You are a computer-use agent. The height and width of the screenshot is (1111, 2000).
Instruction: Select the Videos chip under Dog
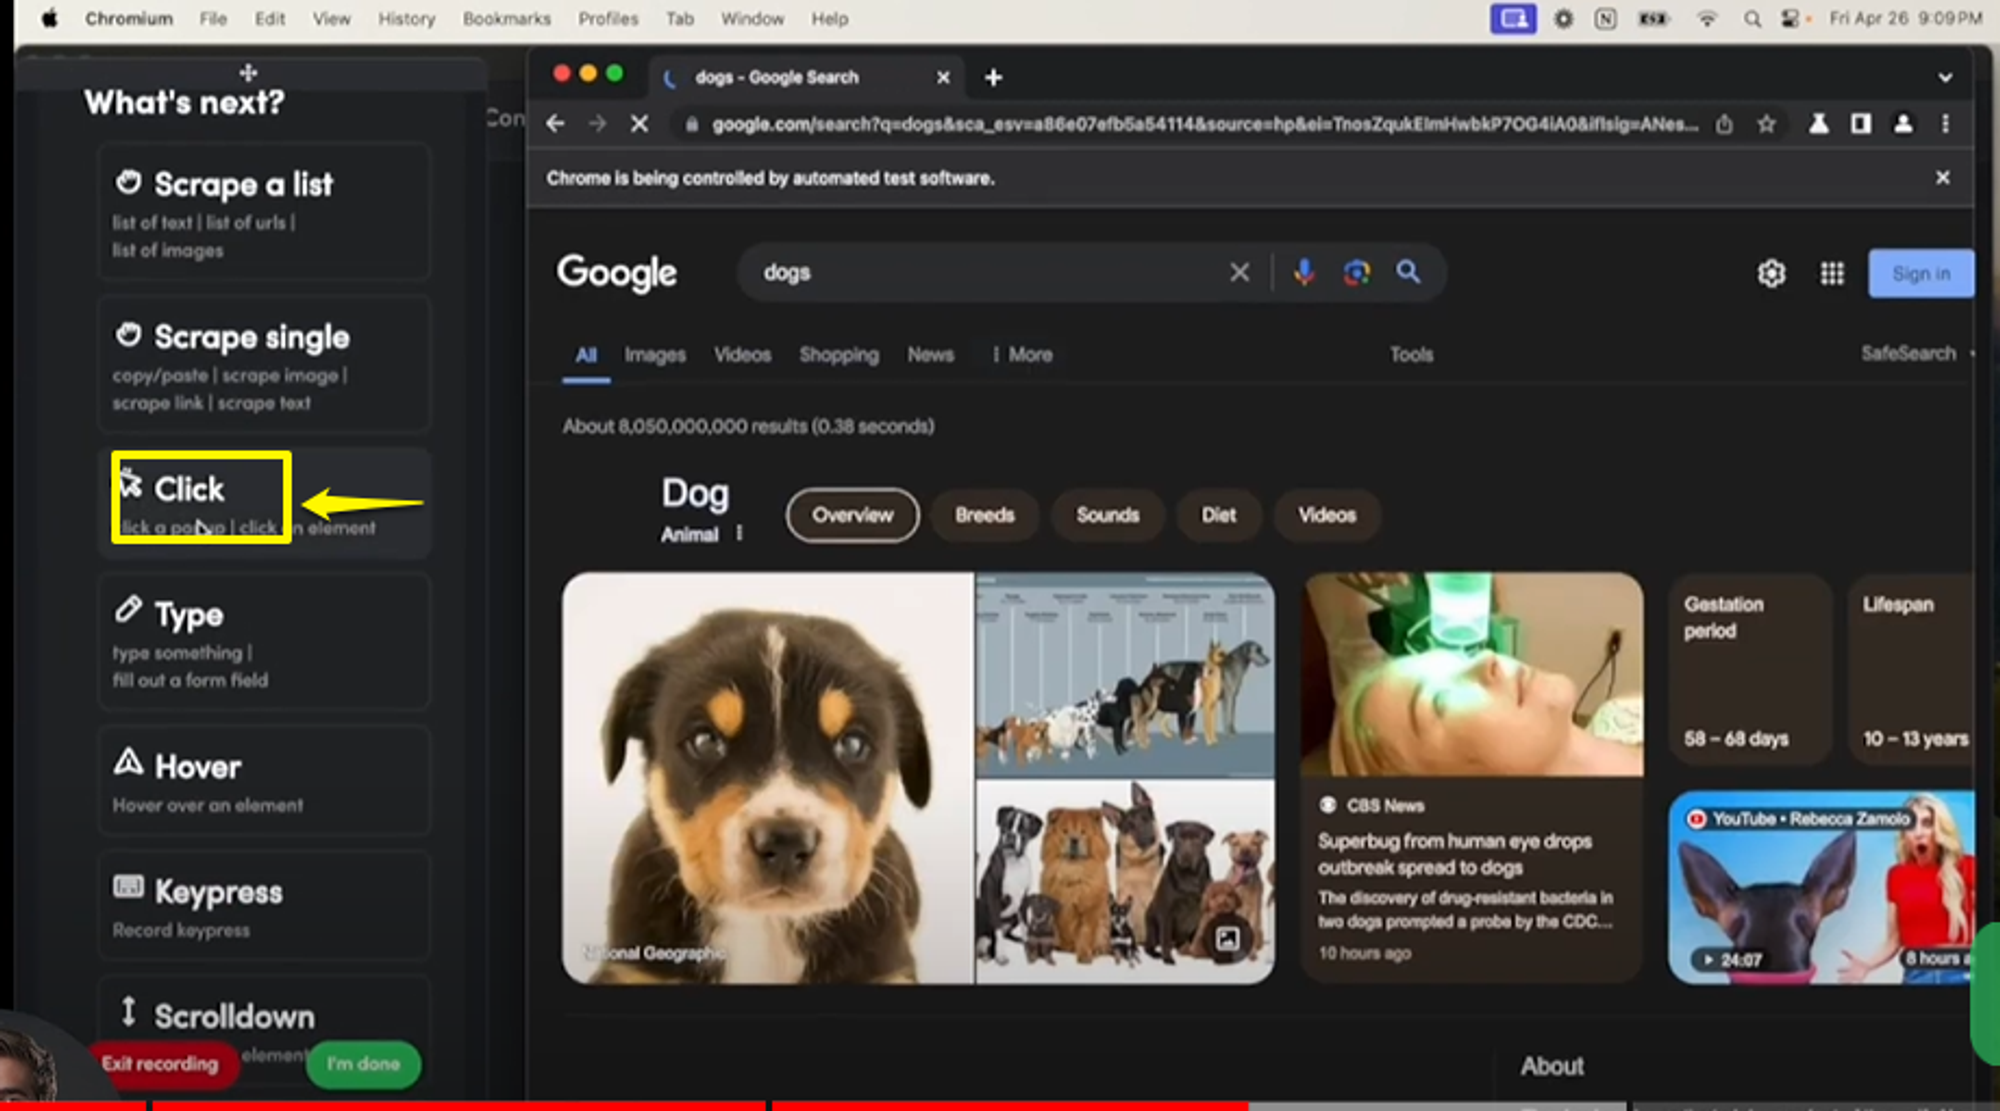coord(1327,515)
